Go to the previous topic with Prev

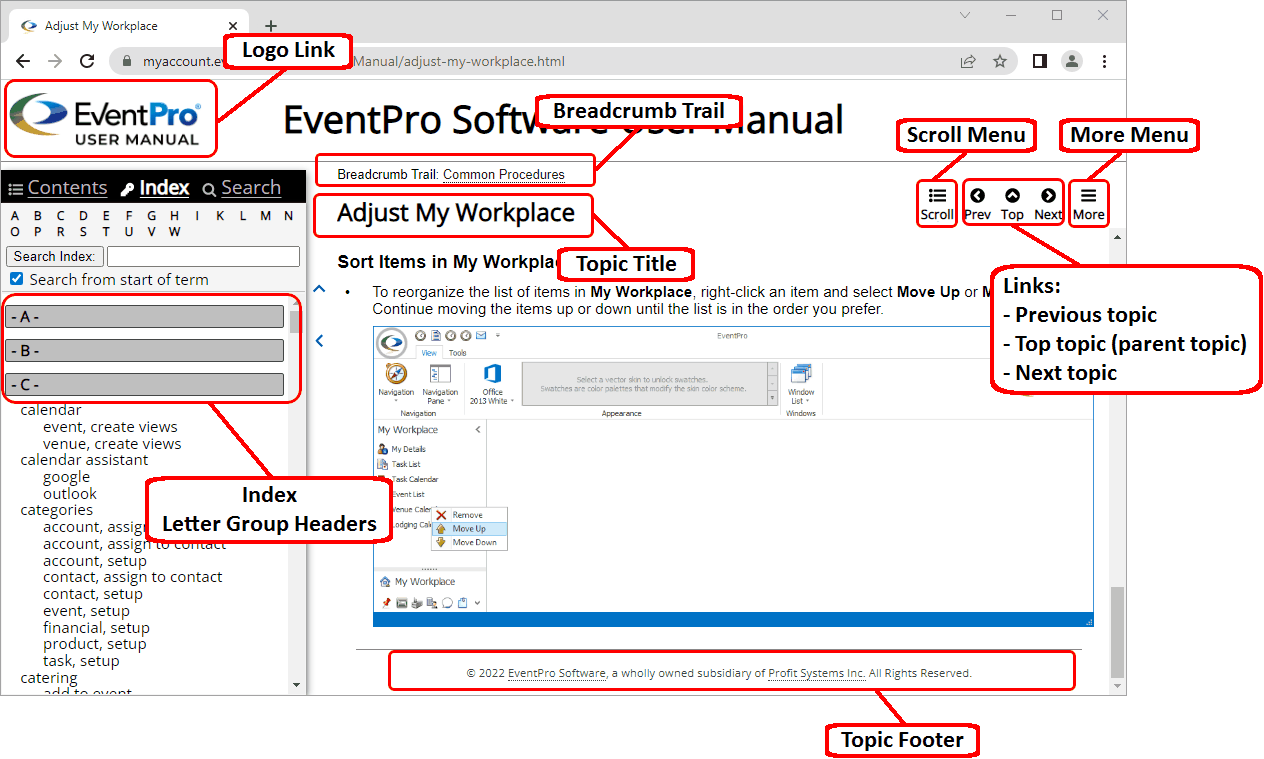[x=978, y=204]
